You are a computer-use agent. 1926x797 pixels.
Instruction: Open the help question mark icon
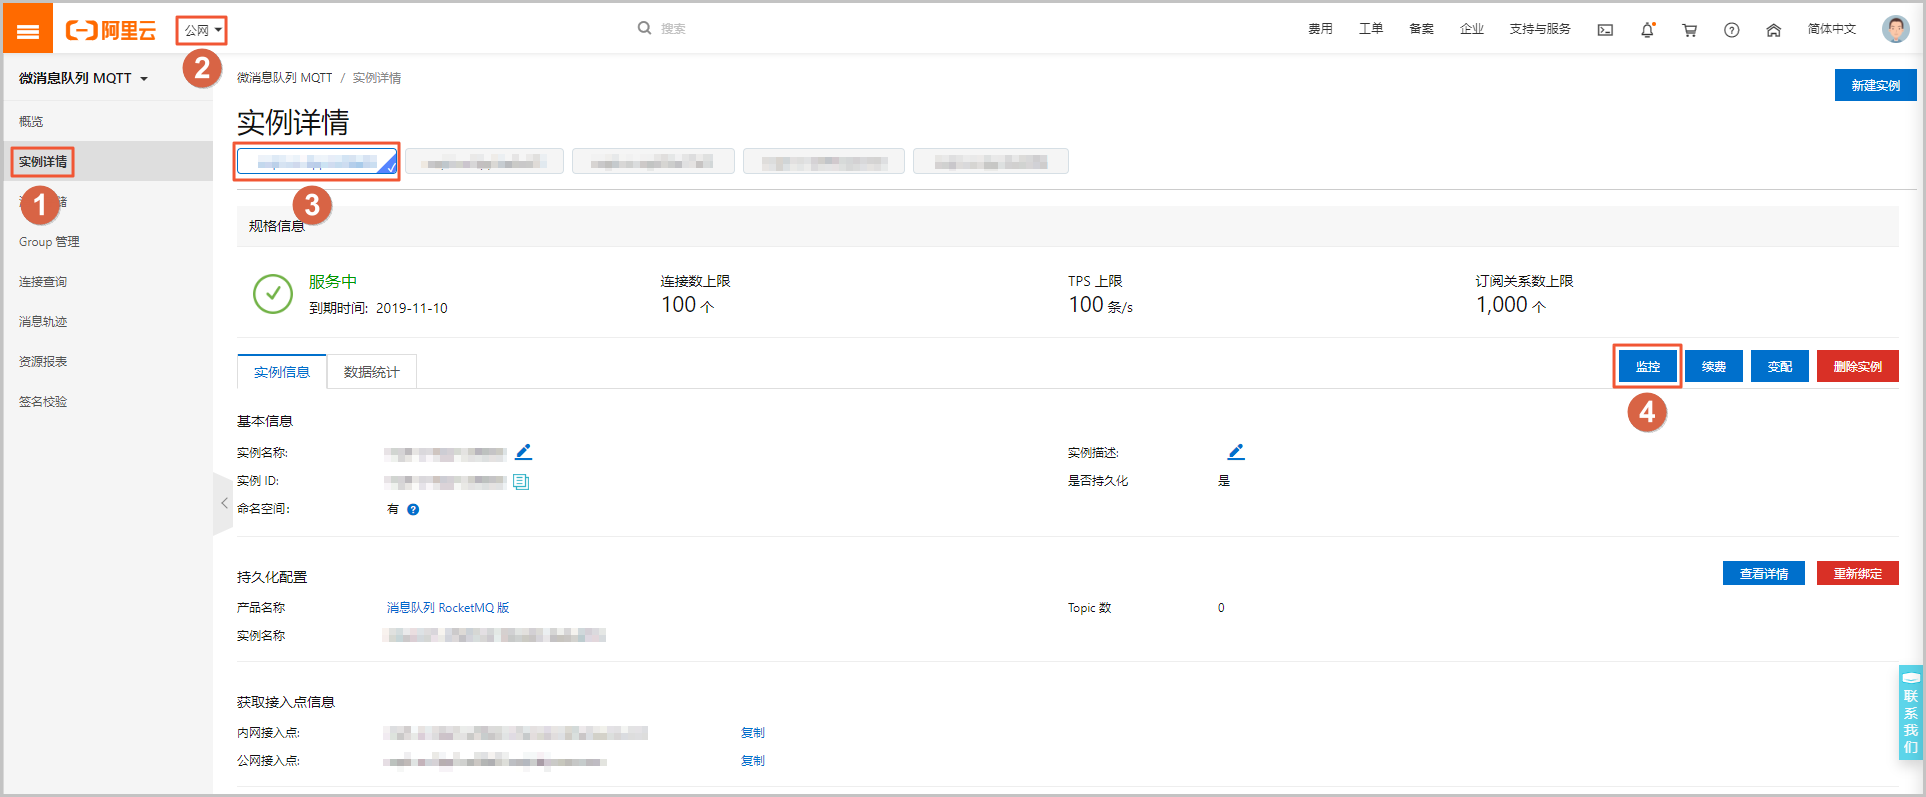click(x=1731, y=30)
